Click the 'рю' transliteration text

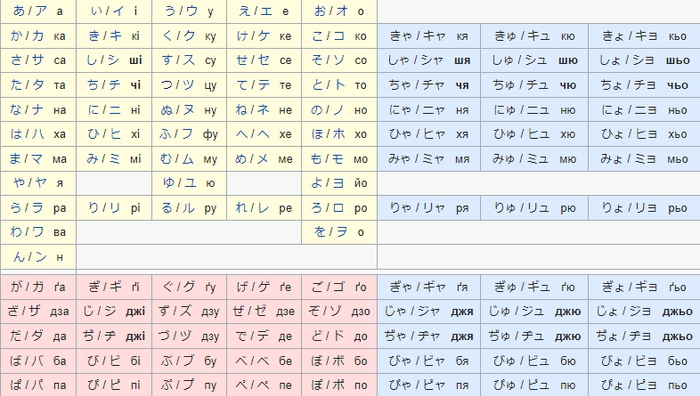[568, 208]
